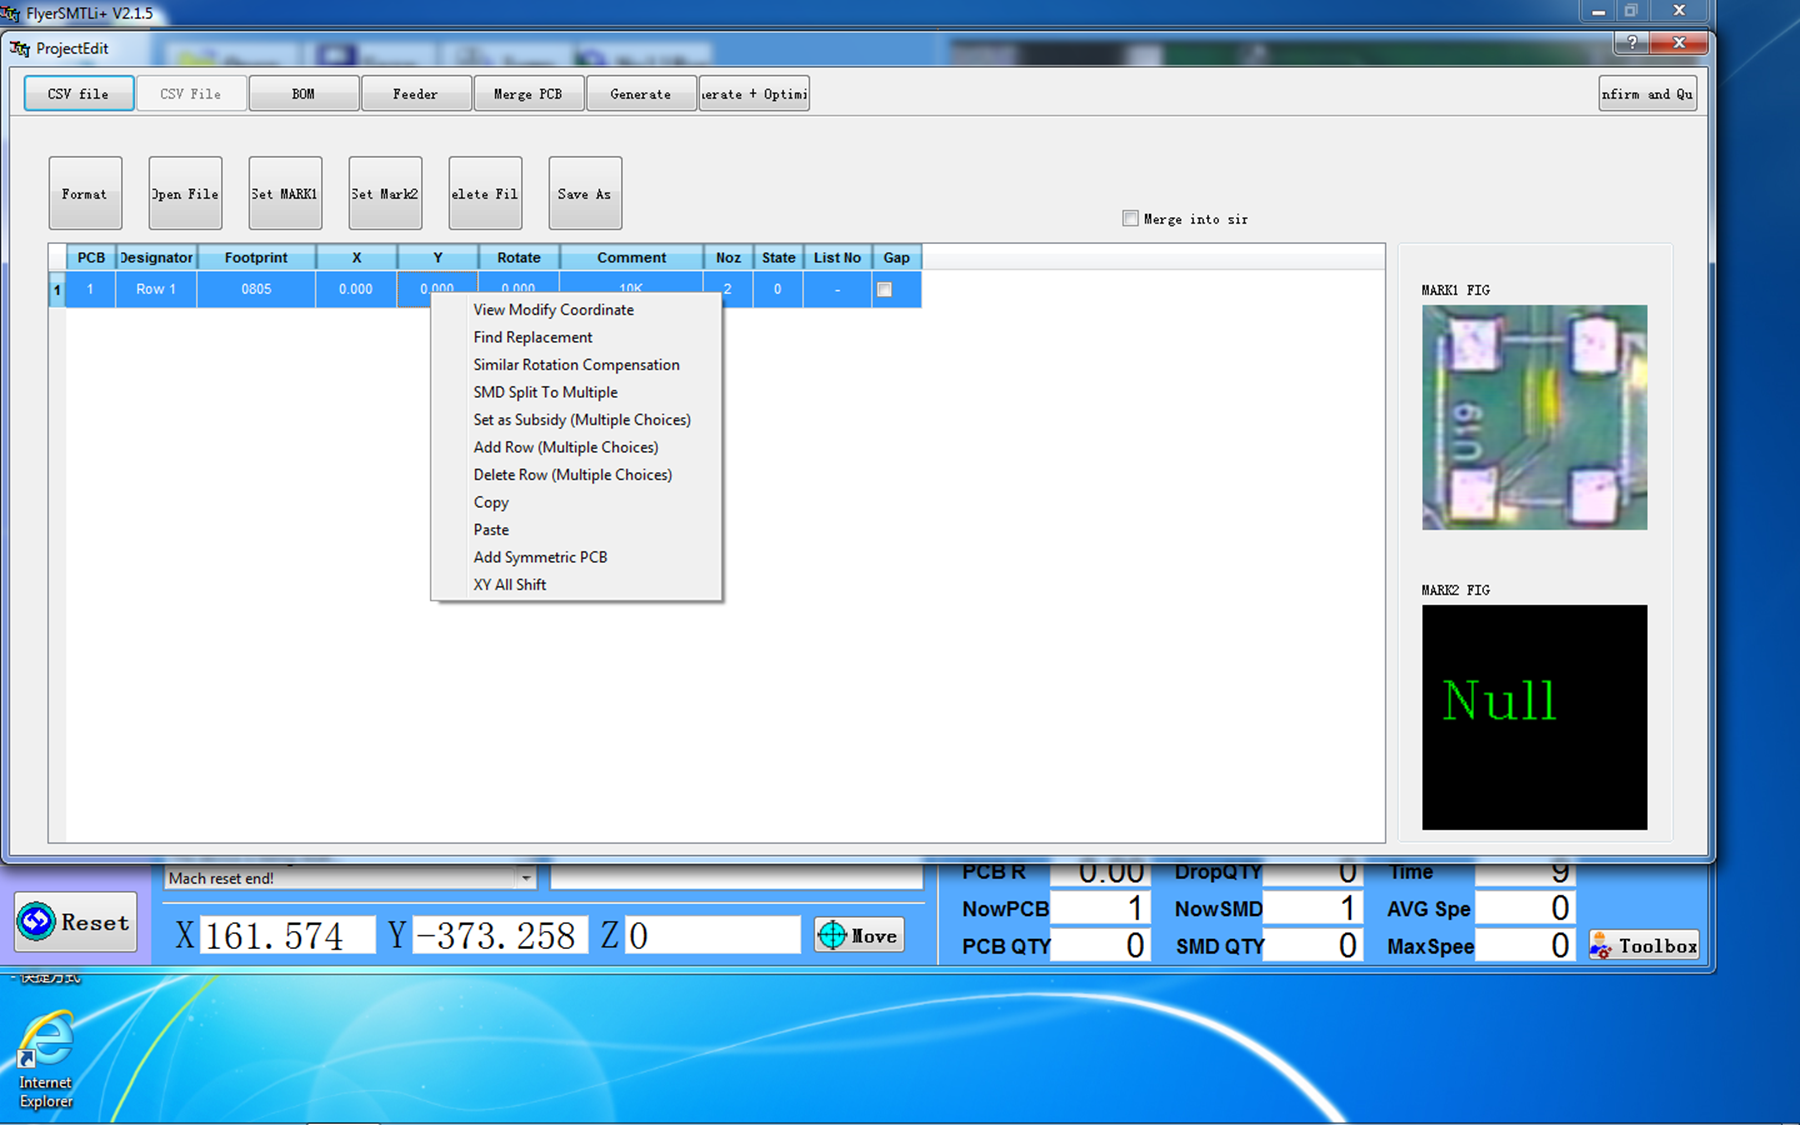This screenshot has width=1800, height=1125.
Task: Select the 0805 footprint cell
Action: tap(256, 289)
